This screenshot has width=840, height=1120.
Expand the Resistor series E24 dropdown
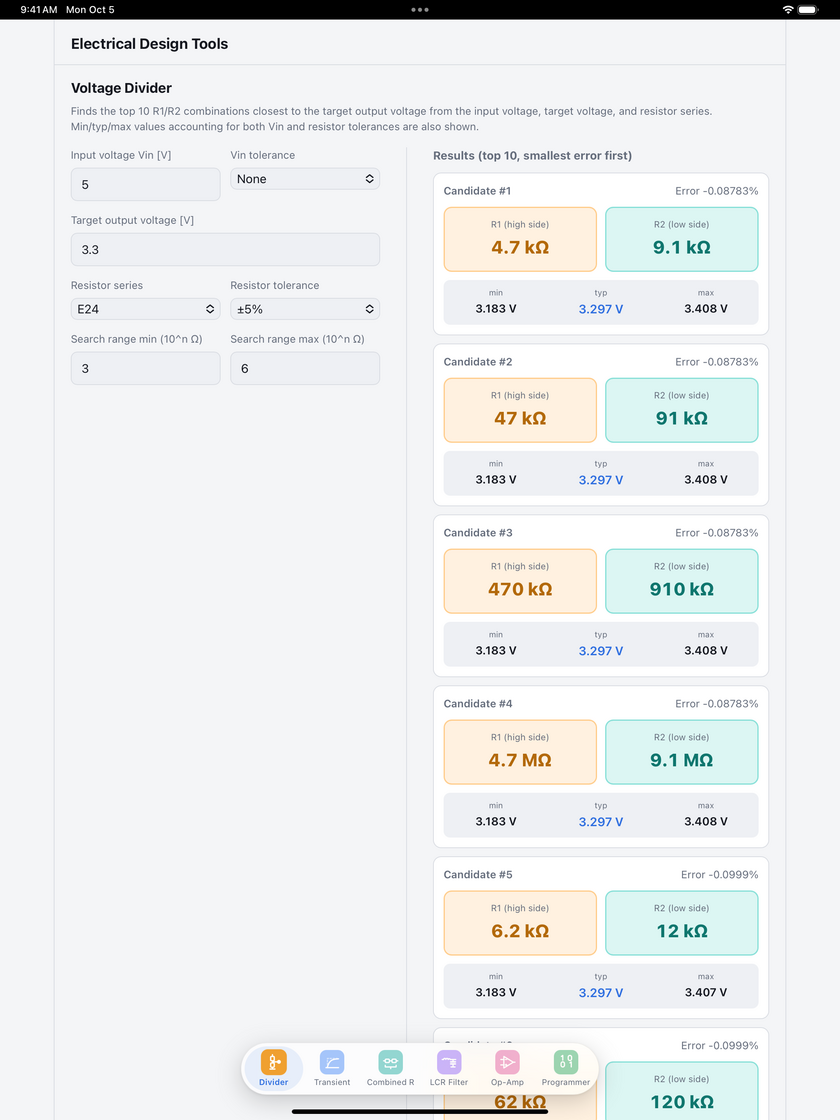[146, 309]
